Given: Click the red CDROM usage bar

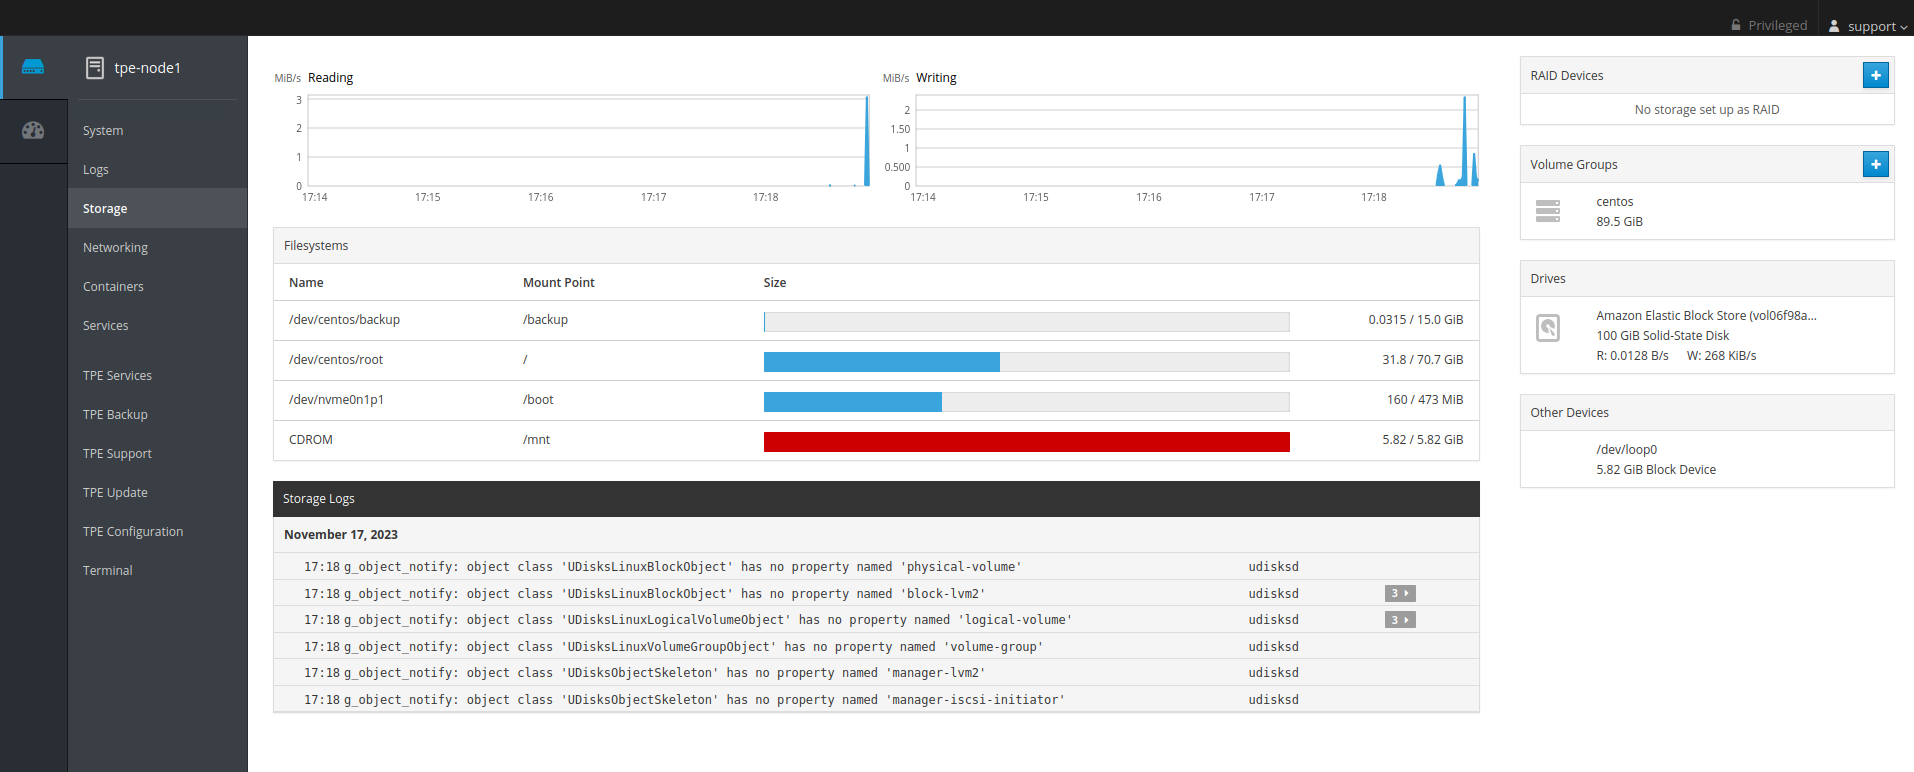Looking at the screenshot, I should [x=1026, y=442].
